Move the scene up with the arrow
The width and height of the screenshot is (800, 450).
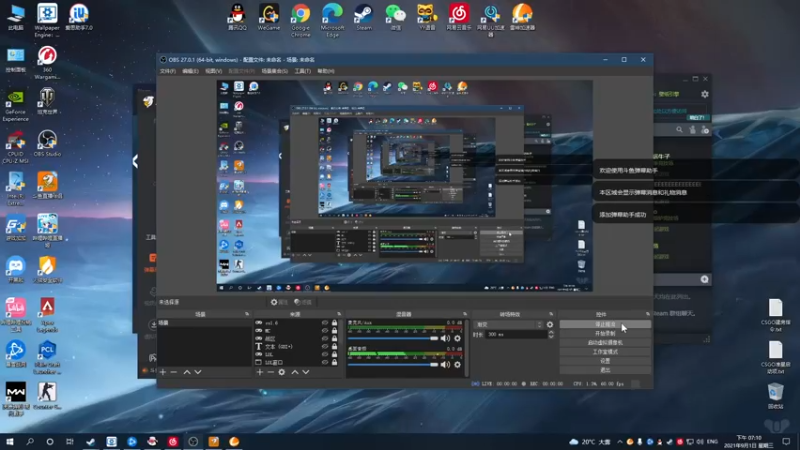(x=187, y=372)
